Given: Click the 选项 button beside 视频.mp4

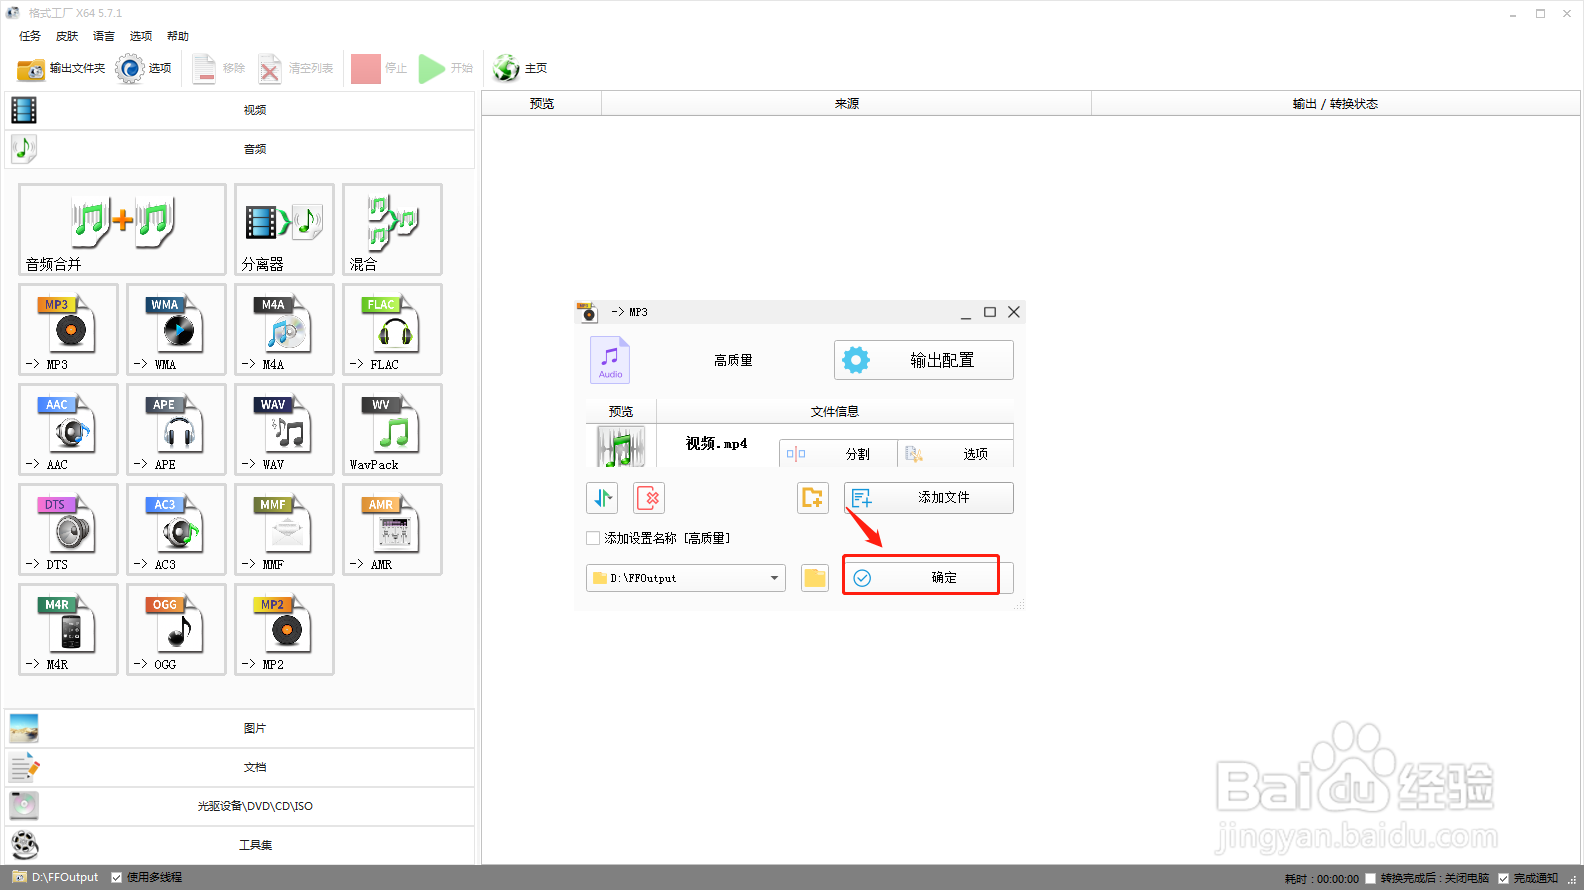Looking at the screenshot, I should click(956, 454).
